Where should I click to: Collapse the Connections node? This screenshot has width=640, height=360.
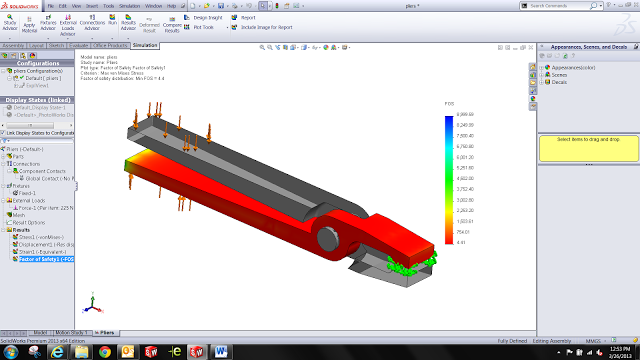point(3,164)
